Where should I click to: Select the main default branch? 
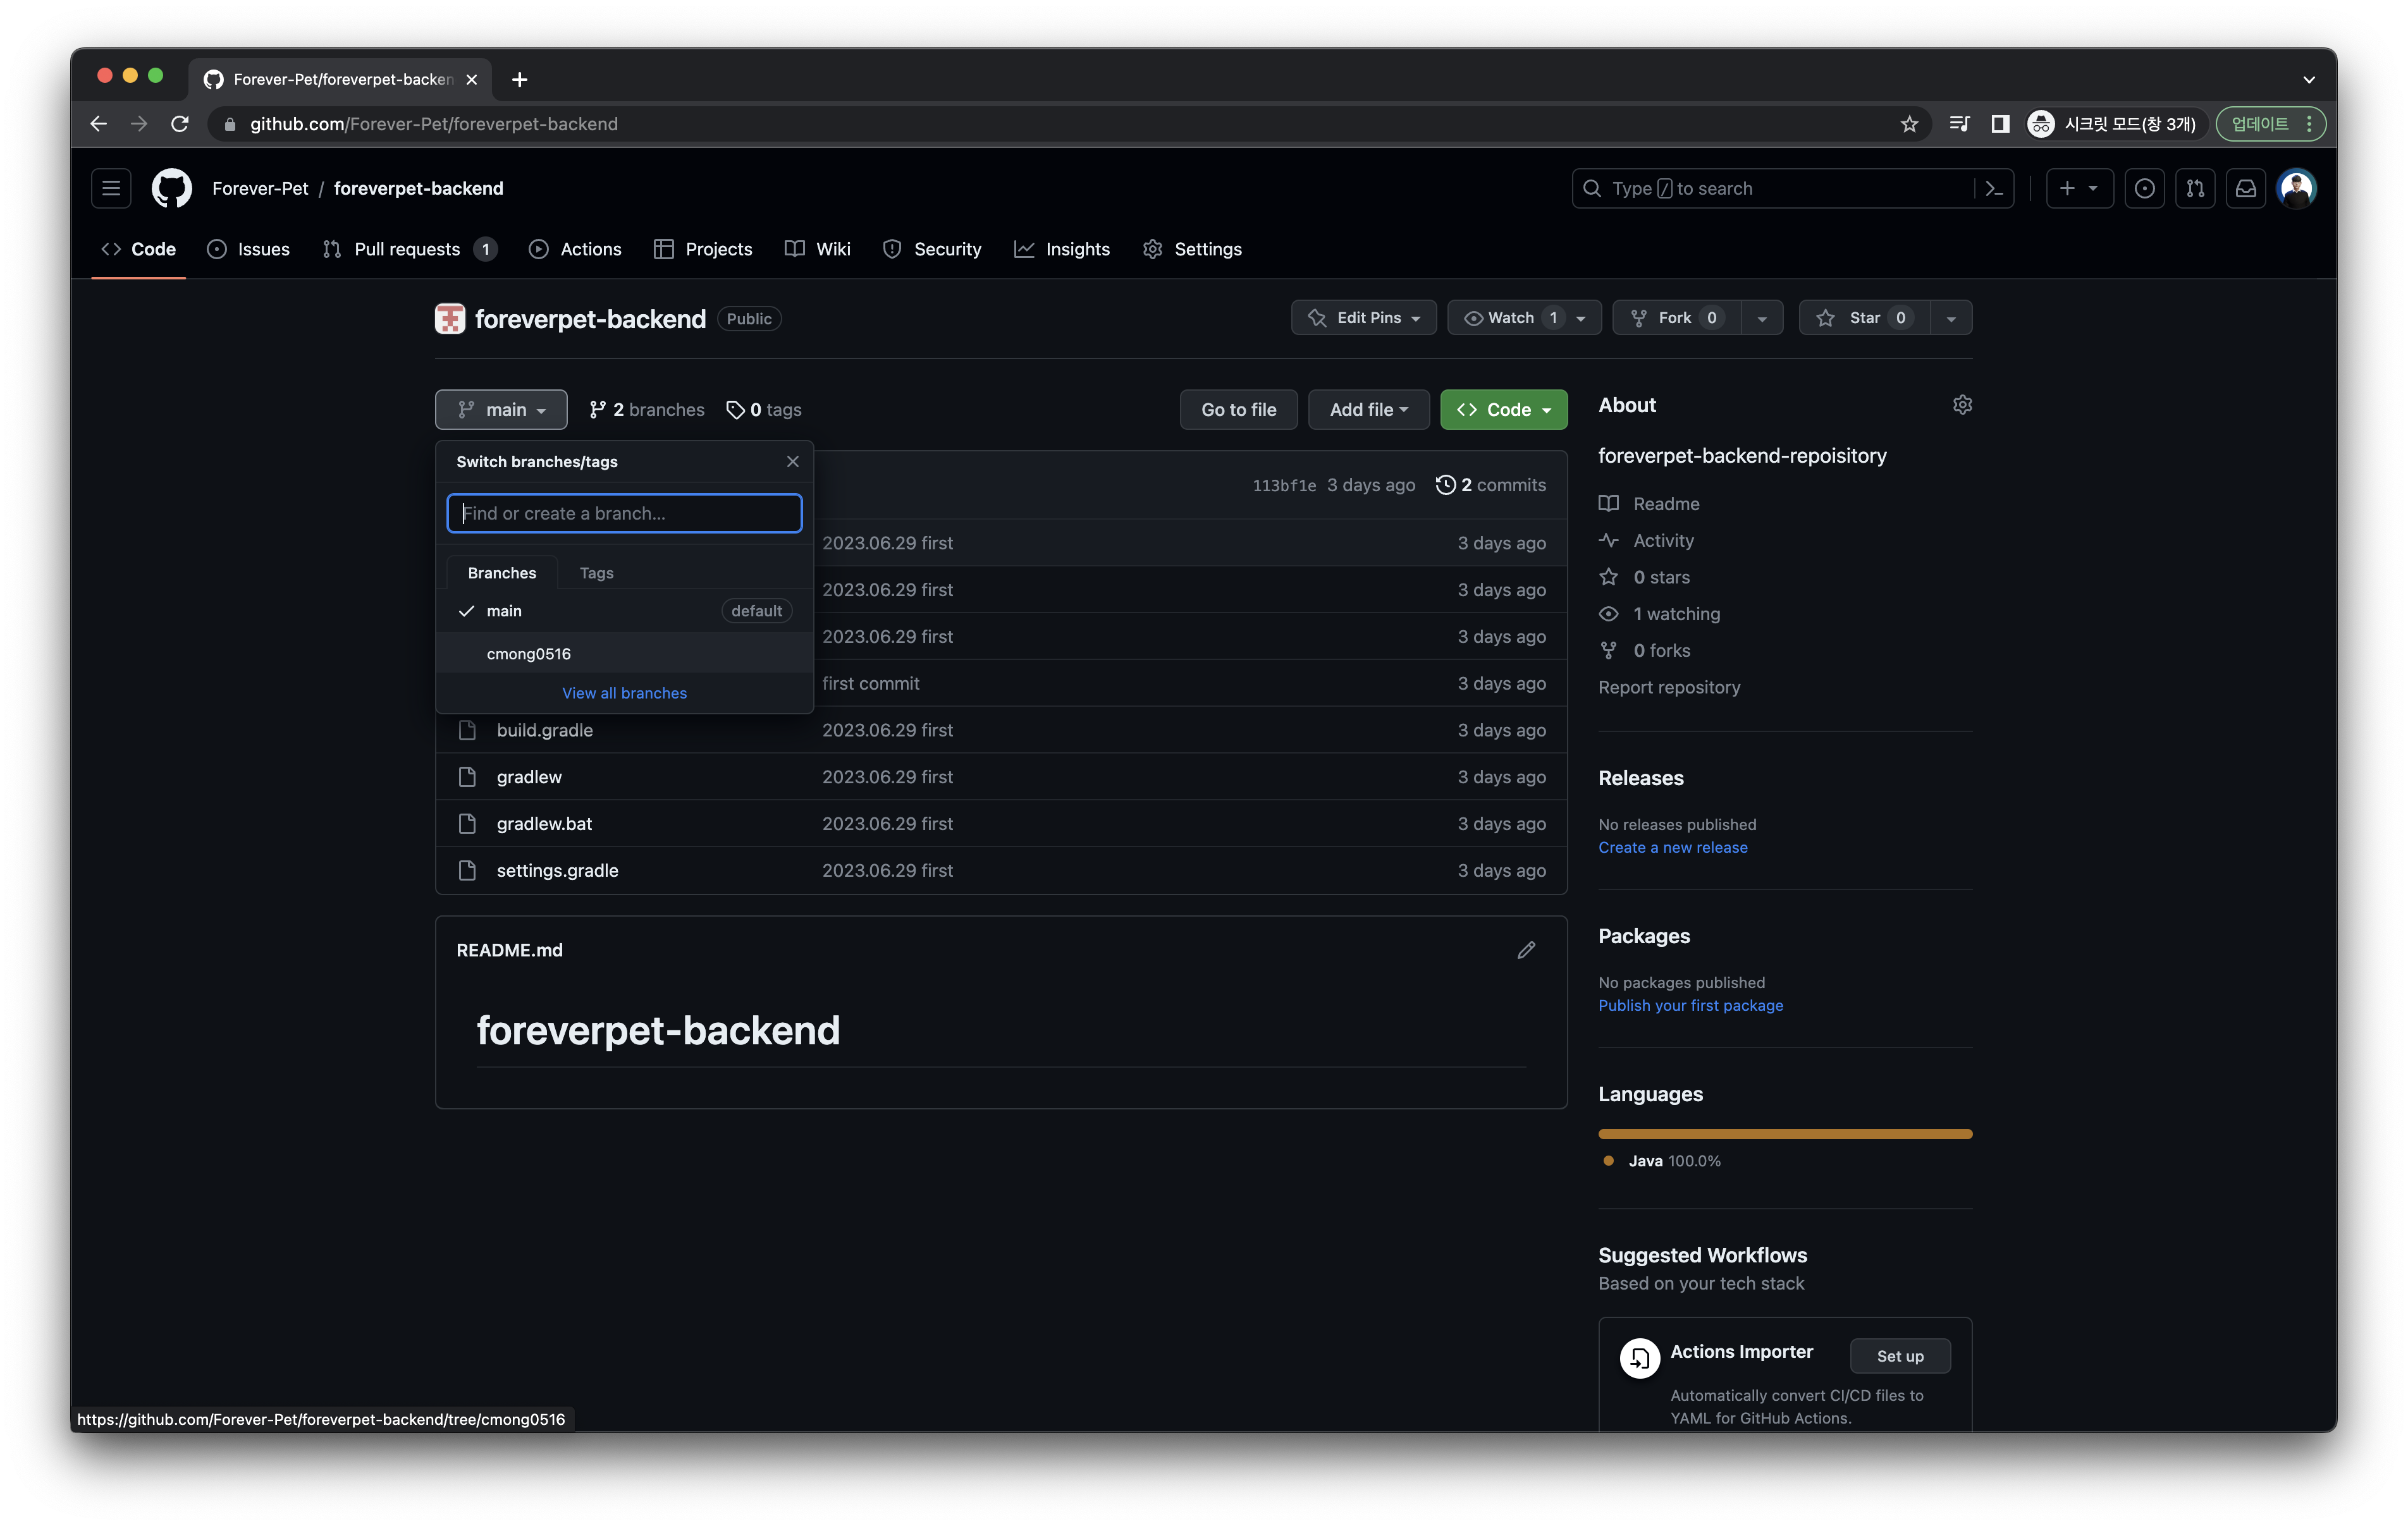tap(624, 611)
